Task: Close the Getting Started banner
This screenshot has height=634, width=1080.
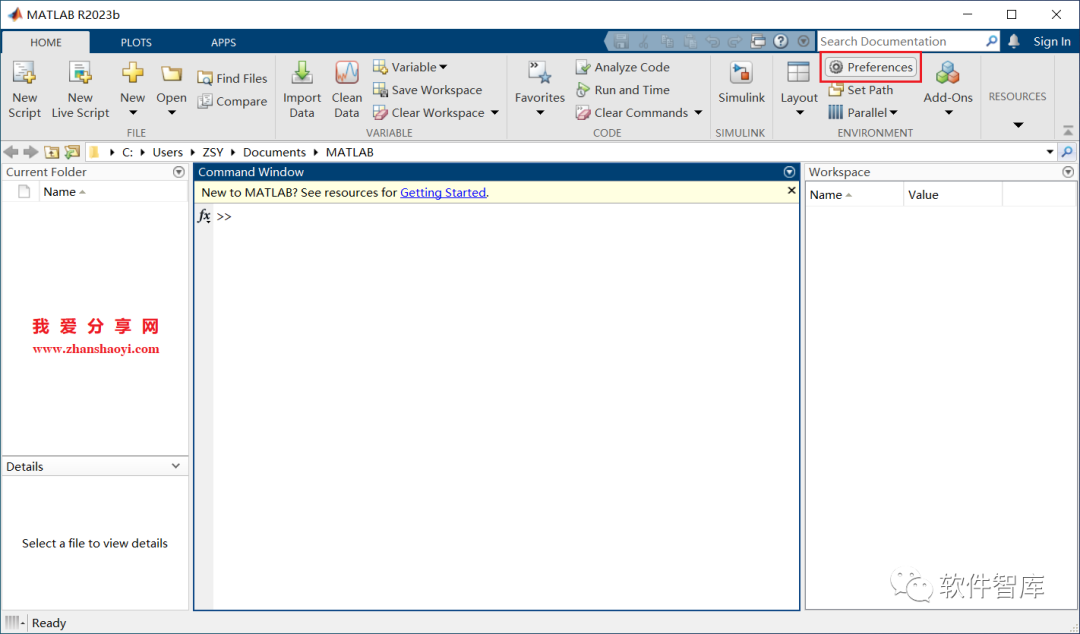Action: coord(791,191)
